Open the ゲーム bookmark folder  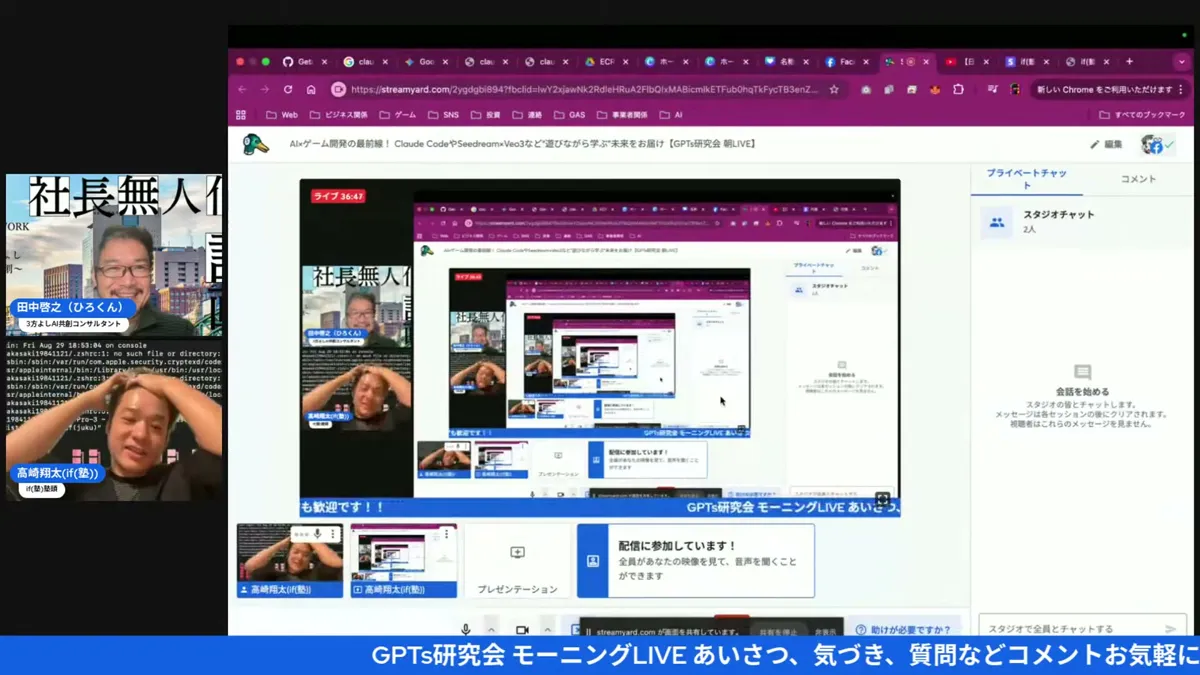tap(397, 115)
